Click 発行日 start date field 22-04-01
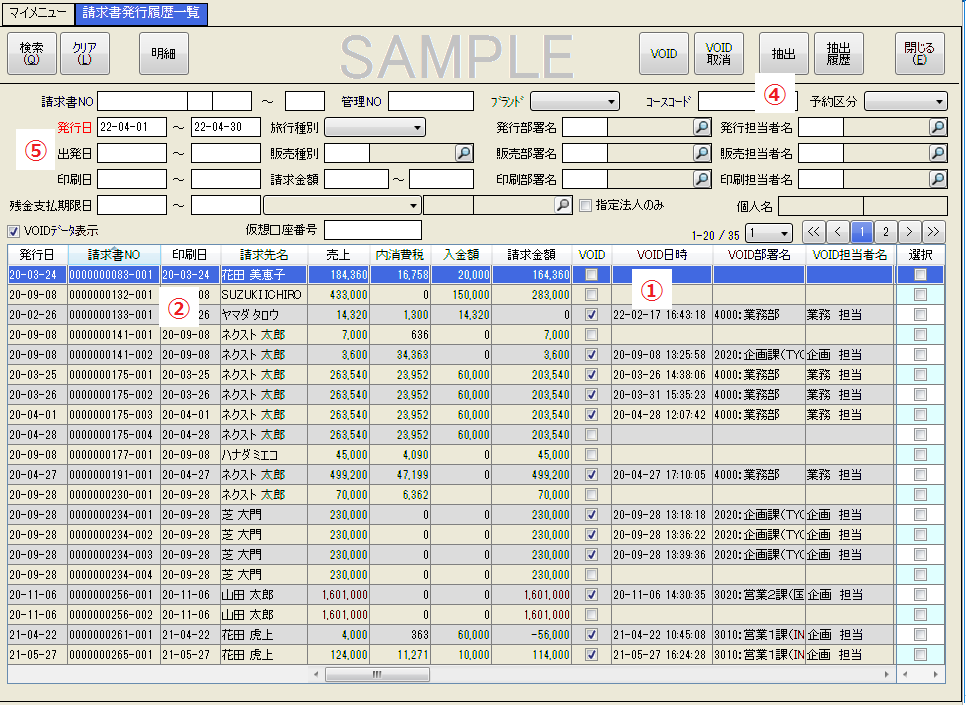The height and width of the screenshot is (715, 966). tap(132, 127)
